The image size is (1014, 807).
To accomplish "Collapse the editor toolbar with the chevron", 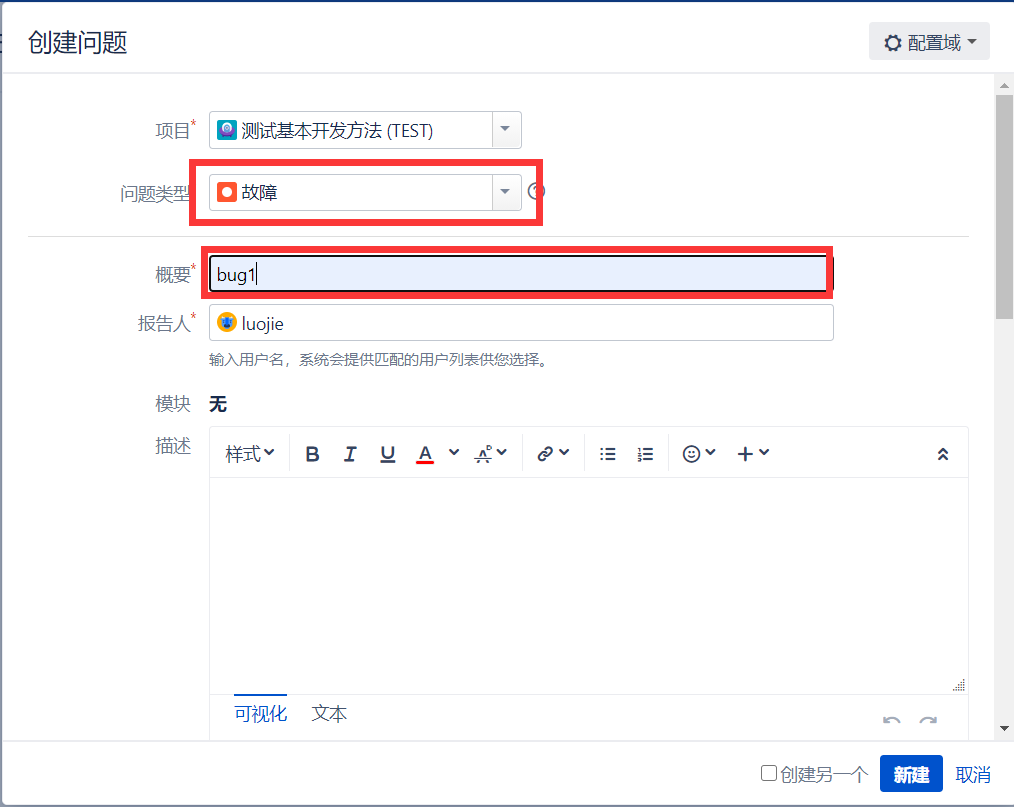I will point(942,453).
